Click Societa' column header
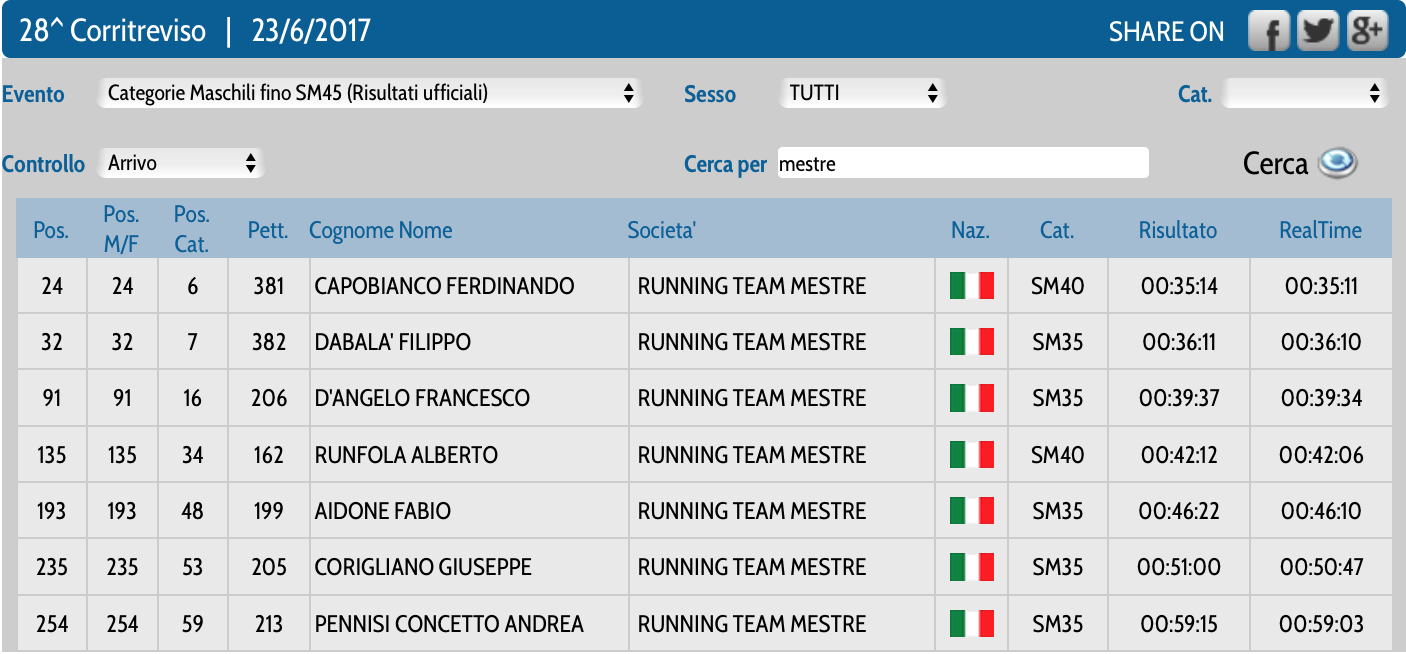This screenshot has height=654, width=1406. coord(661,230)
